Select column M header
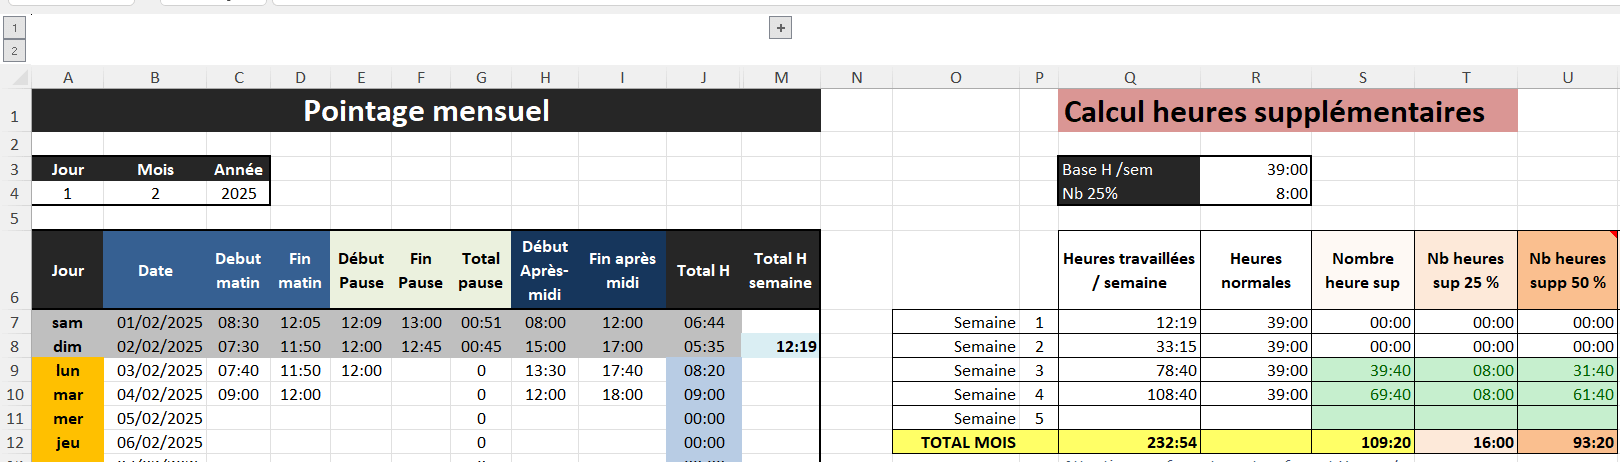The image size is (1620, 462). coord(781,77)
